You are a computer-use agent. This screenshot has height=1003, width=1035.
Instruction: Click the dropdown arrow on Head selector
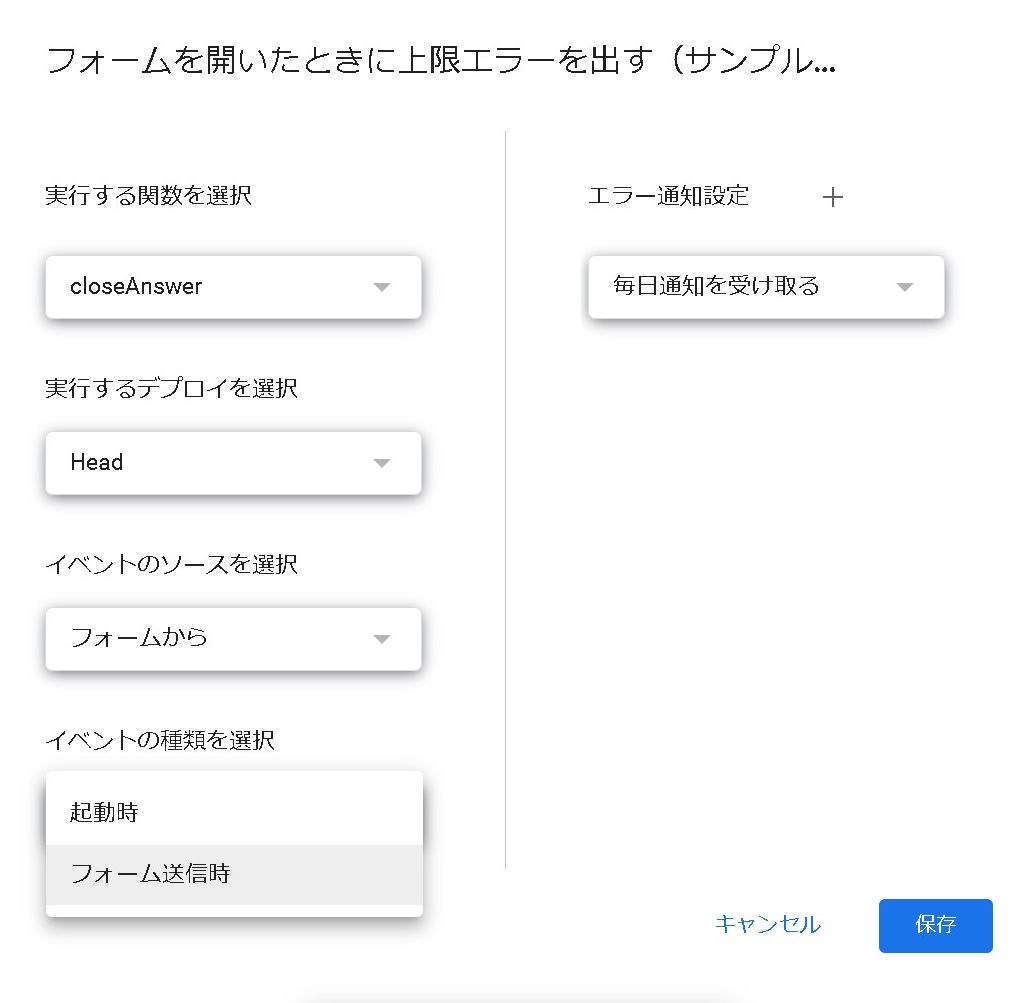tap(381, 463)
